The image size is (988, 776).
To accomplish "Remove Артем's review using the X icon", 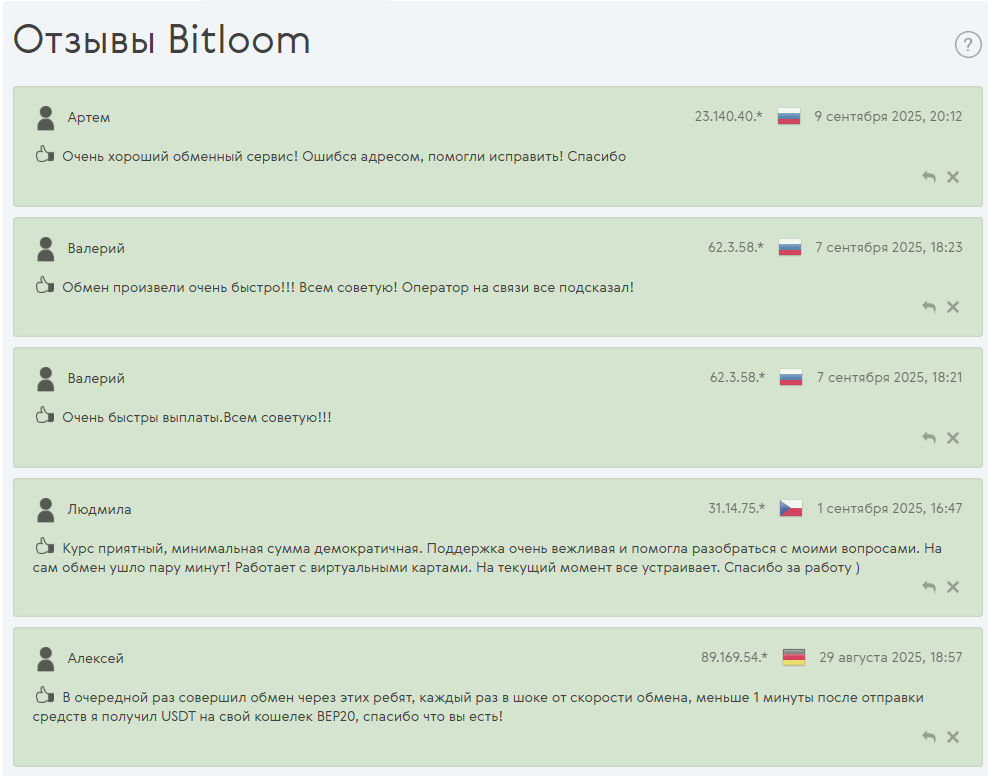I will tap(952, 176).
